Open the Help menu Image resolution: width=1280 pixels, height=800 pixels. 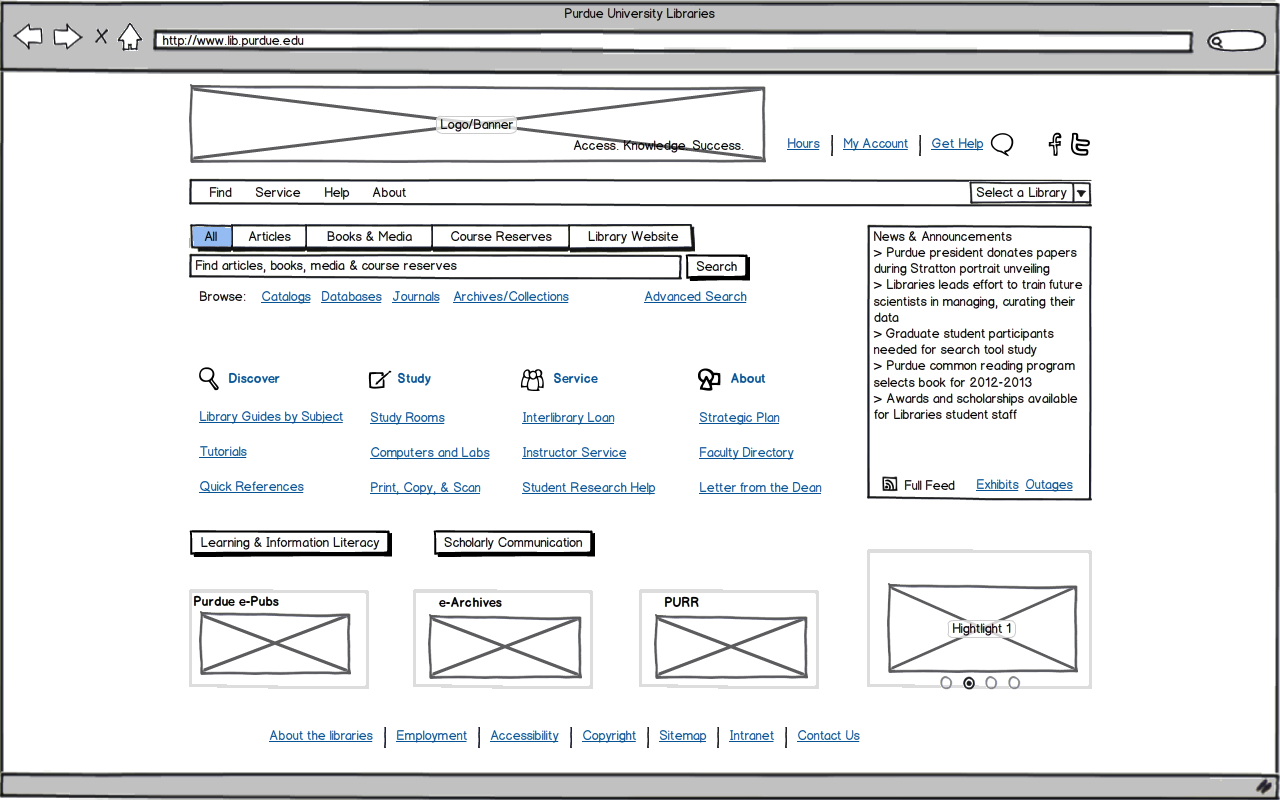pyautogui.click(x=337, y=193)
